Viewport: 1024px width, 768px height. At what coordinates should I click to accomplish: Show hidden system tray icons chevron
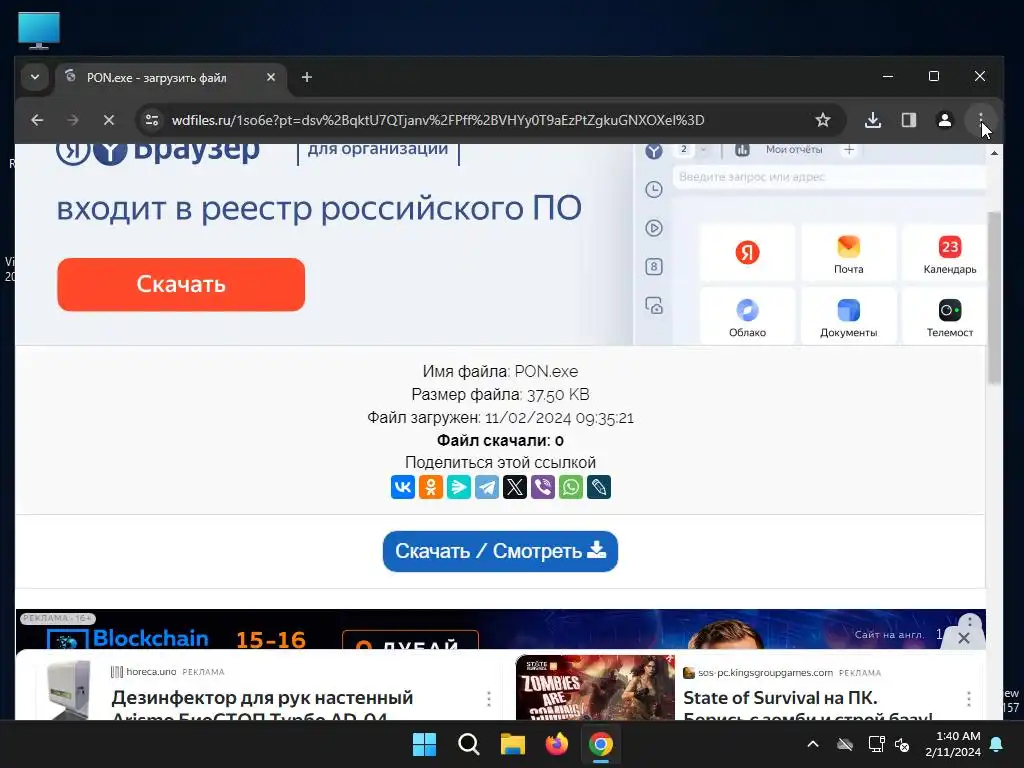[813, 744]
